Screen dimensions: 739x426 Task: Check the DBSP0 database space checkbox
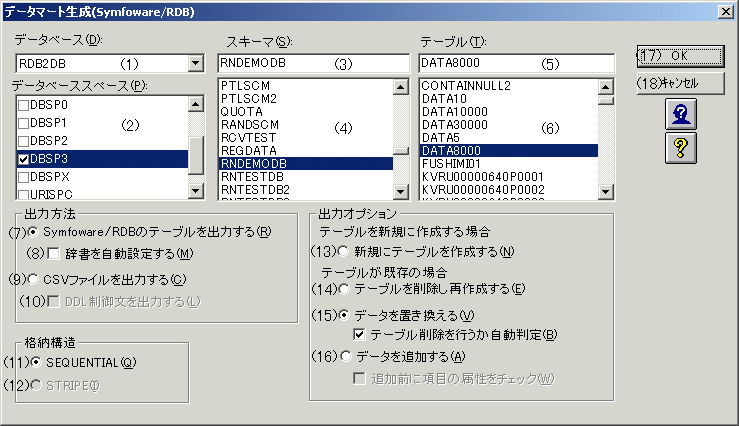tap(24, 104)
